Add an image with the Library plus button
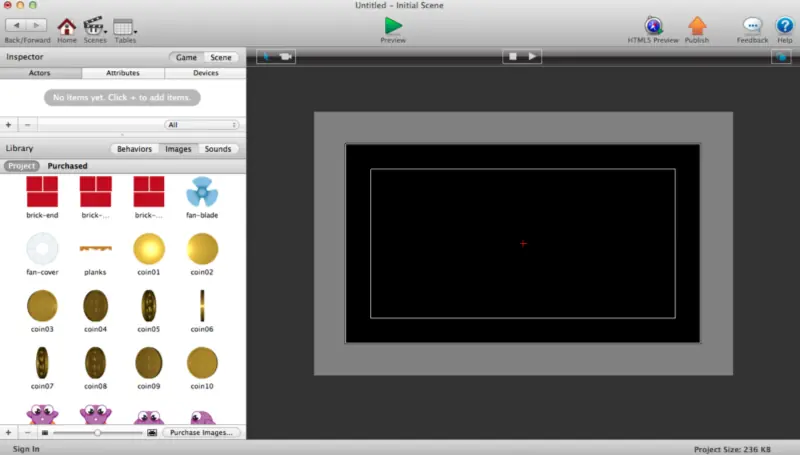The height and width of the screenshot is (455, 800). point(9,433)
